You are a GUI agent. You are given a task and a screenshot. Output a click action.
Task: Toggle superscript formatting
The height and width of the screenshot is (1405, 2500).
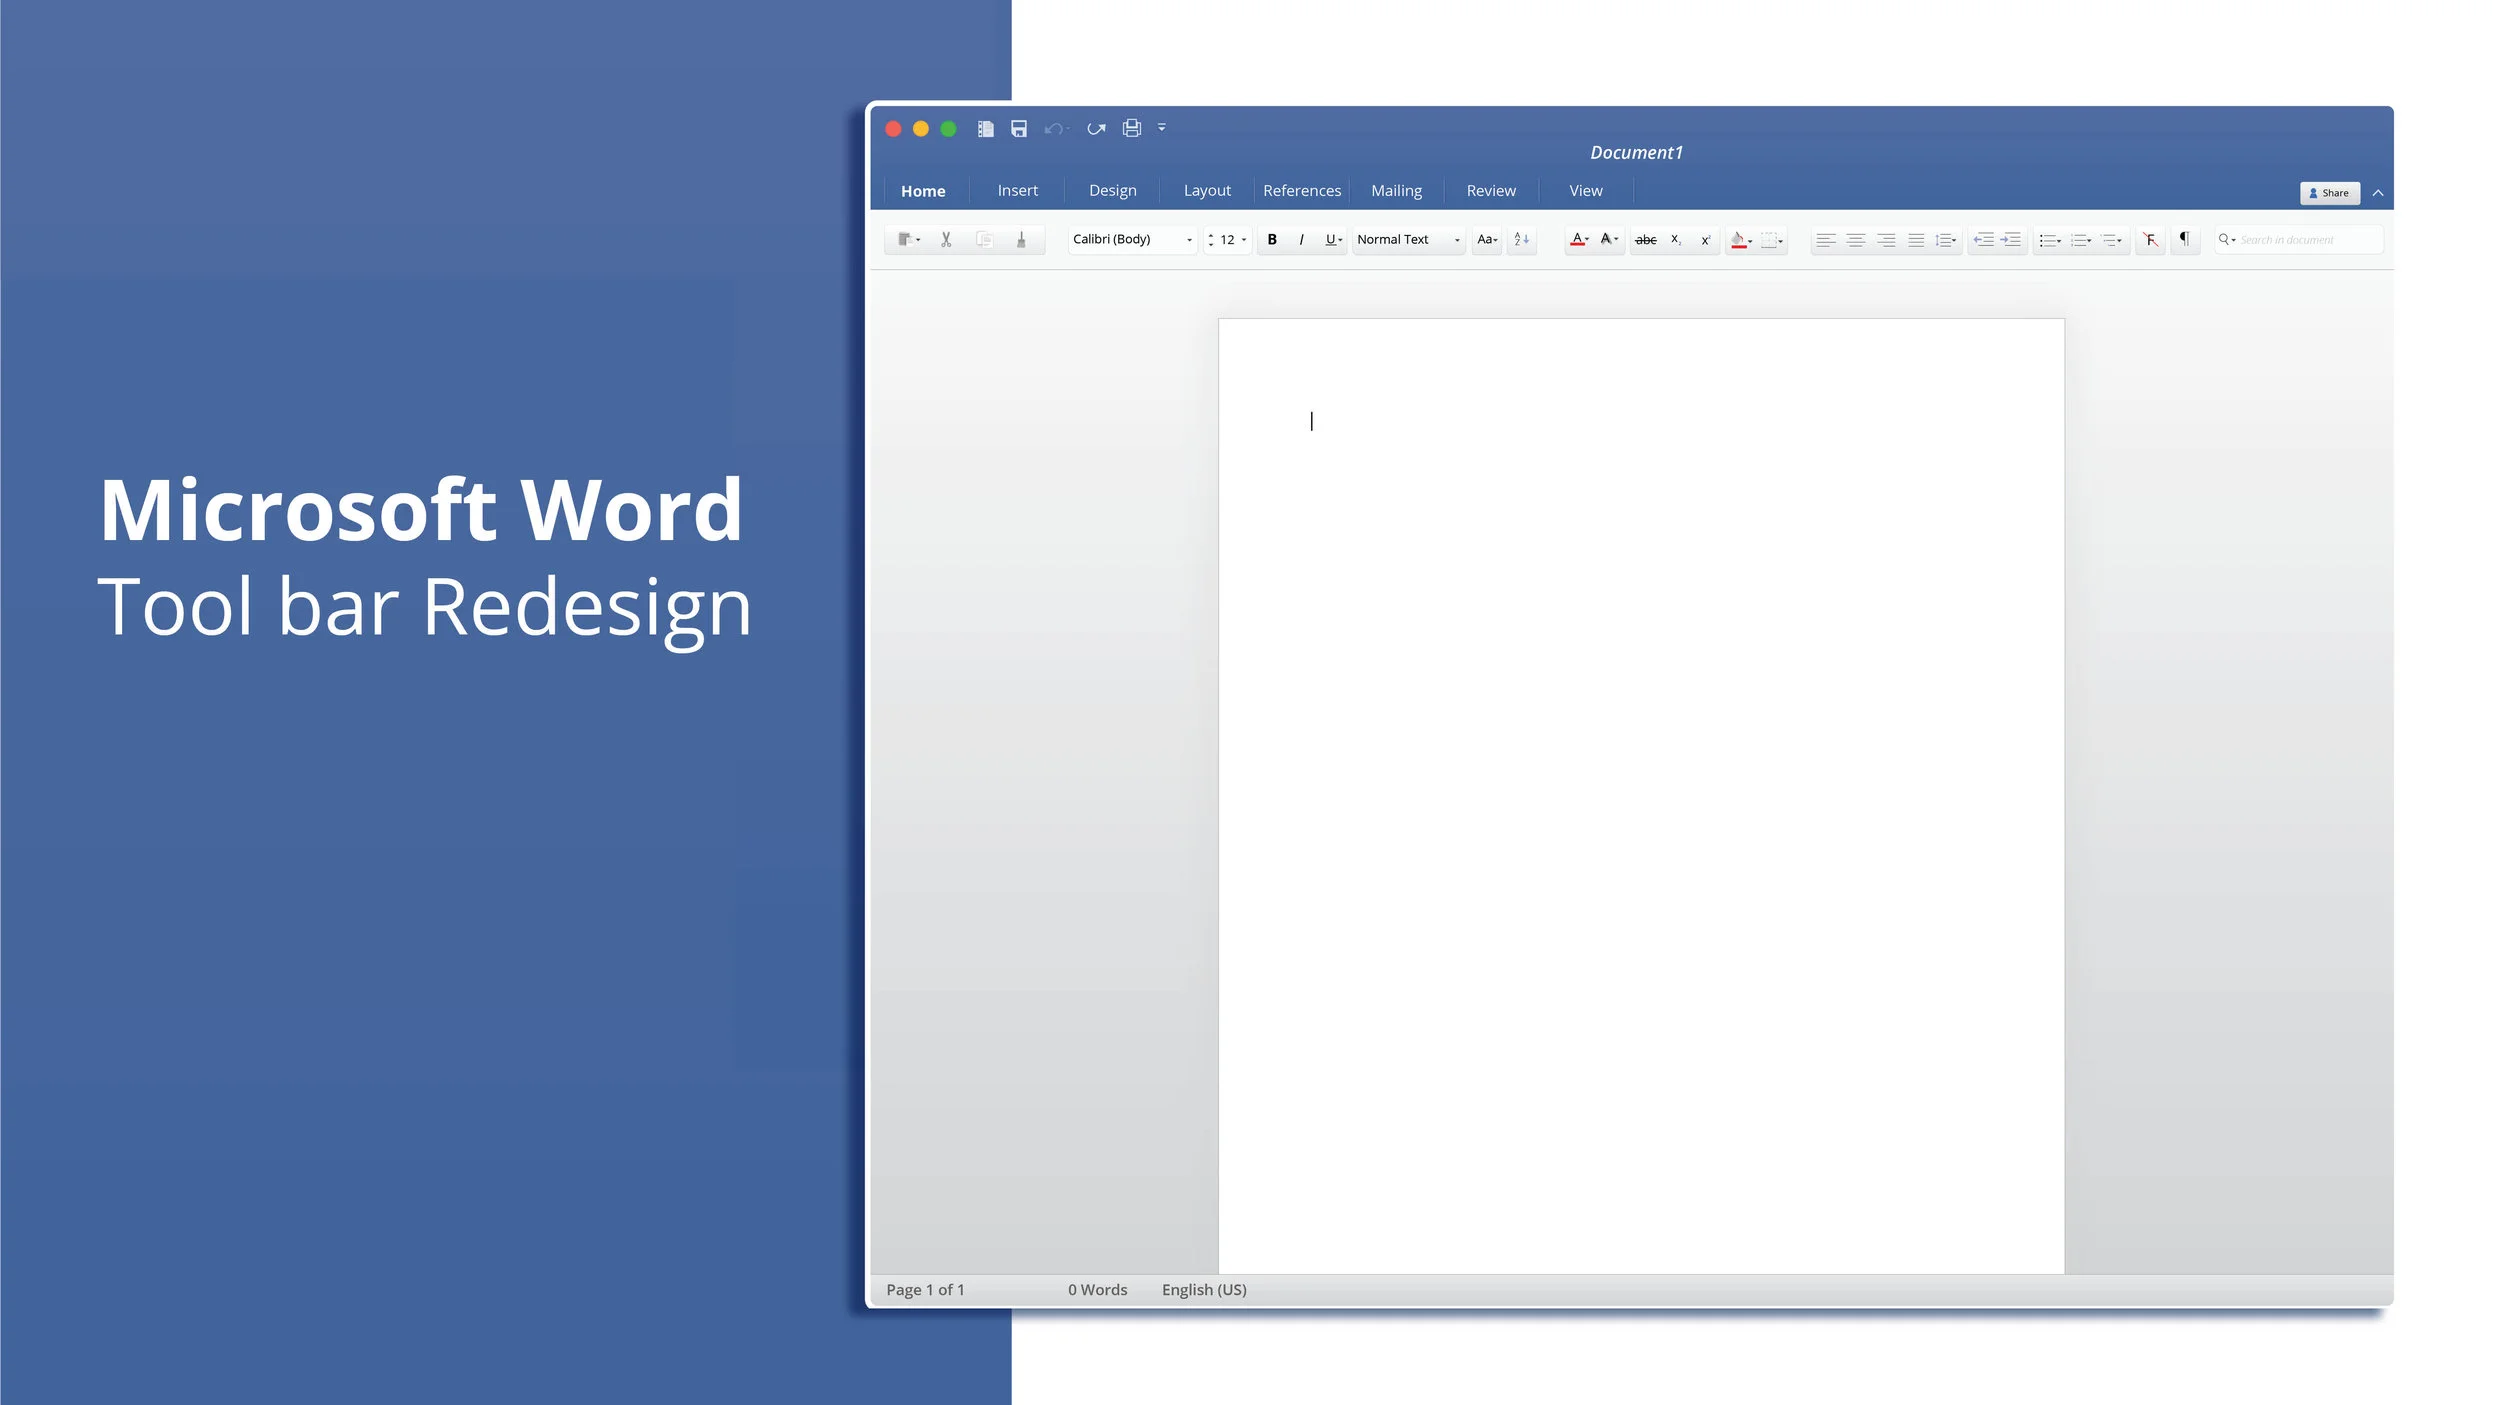pos(1705,240)
